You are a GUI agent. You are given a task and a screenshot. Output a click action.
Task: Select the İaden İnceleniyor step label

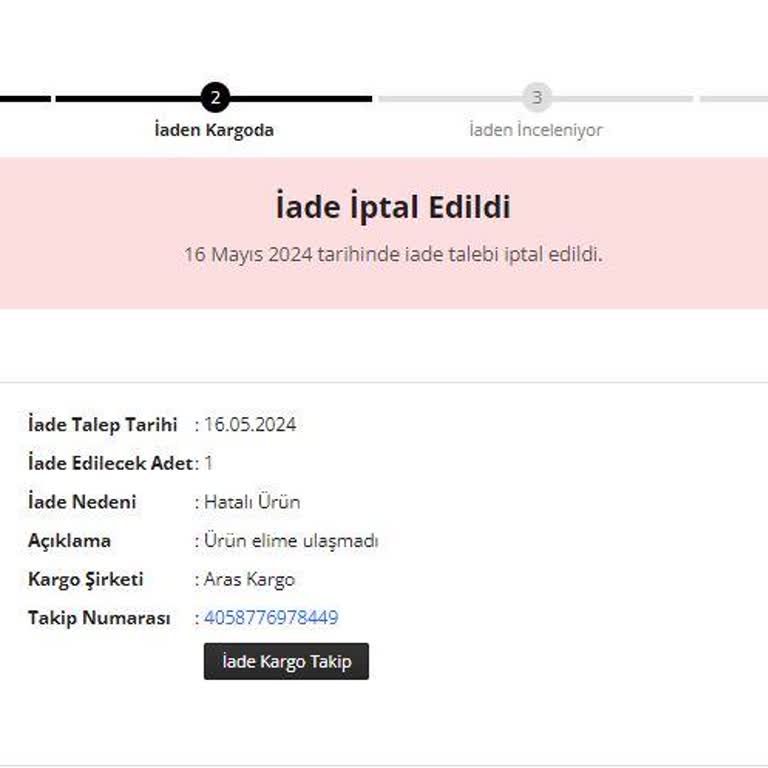(x=536, y=130)
